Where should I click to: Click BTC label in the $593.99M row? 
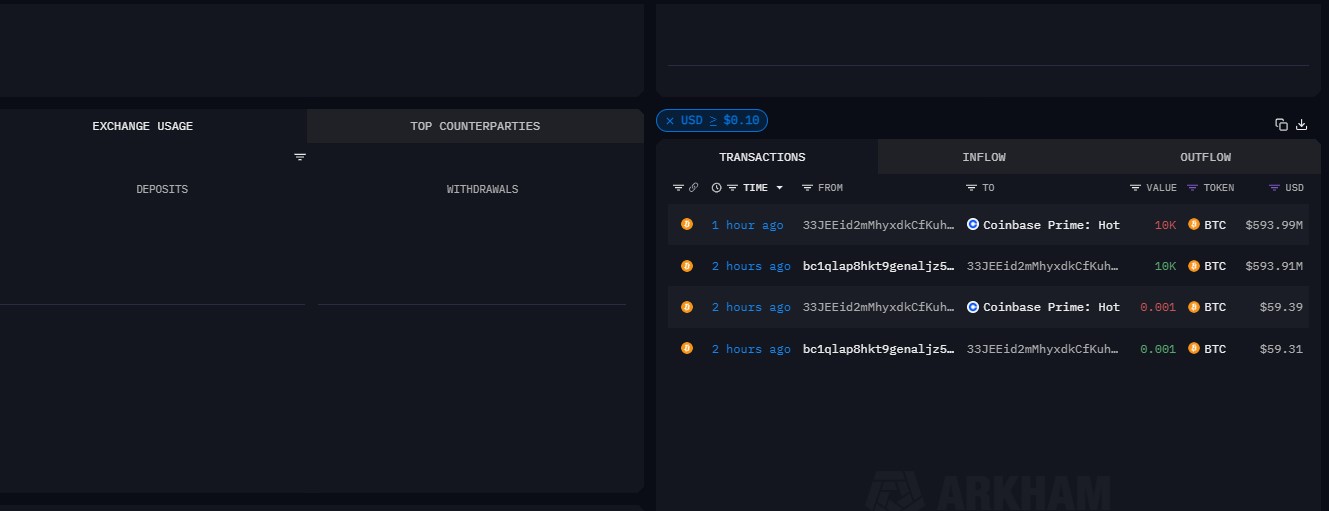click(x=1215, y=225)
